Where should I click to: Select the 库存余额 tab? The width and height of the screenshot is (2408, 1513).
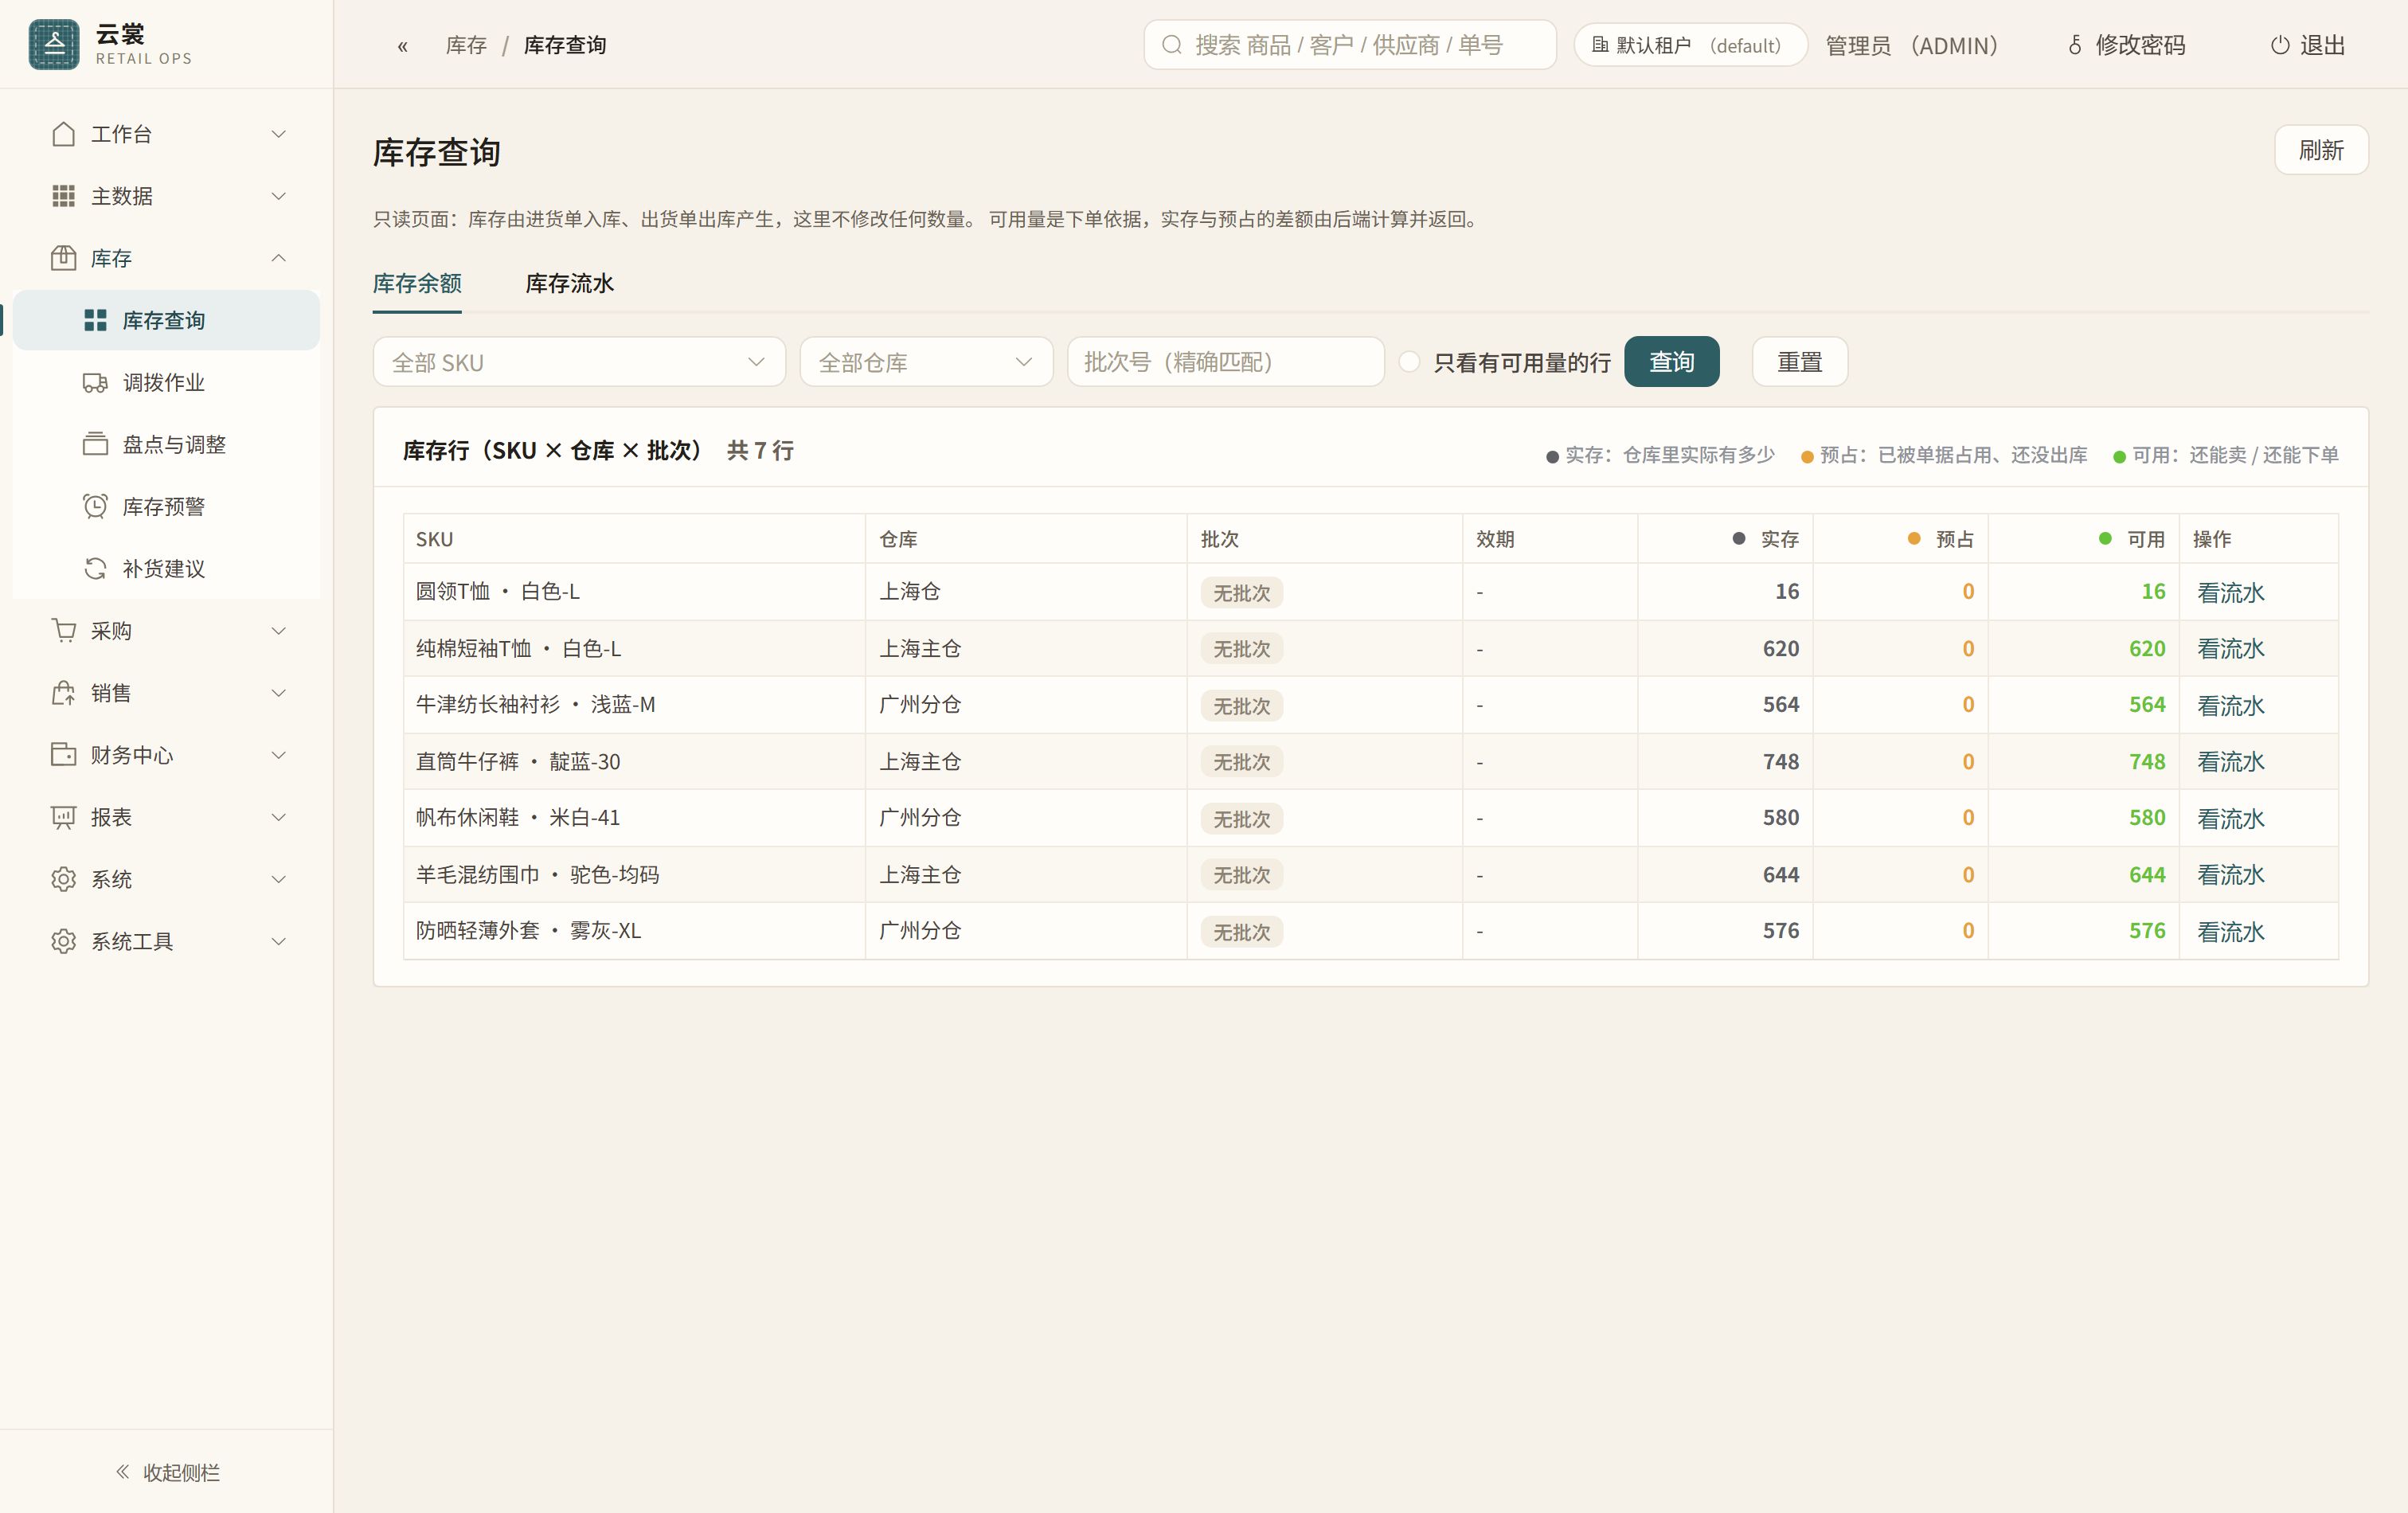417,284
